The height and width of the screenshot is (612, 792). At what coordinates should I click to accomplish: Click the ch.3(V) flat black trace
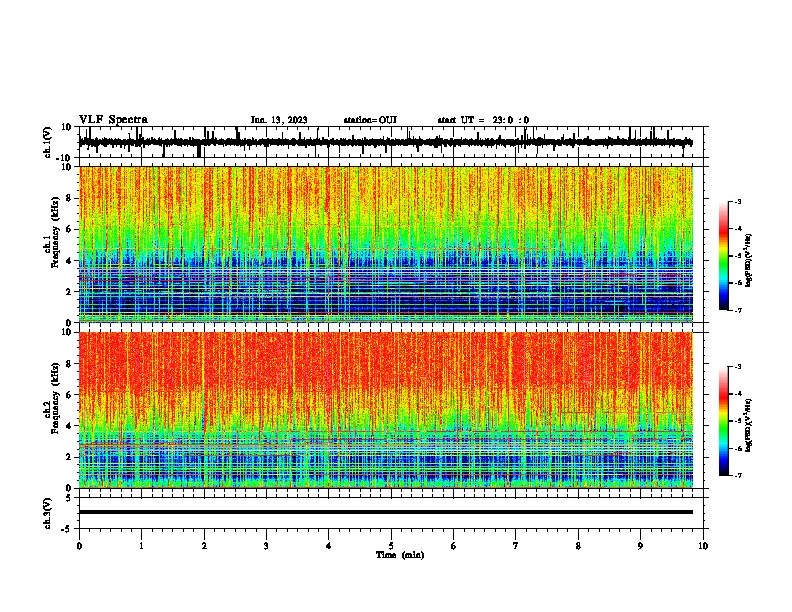click(386, 512)
